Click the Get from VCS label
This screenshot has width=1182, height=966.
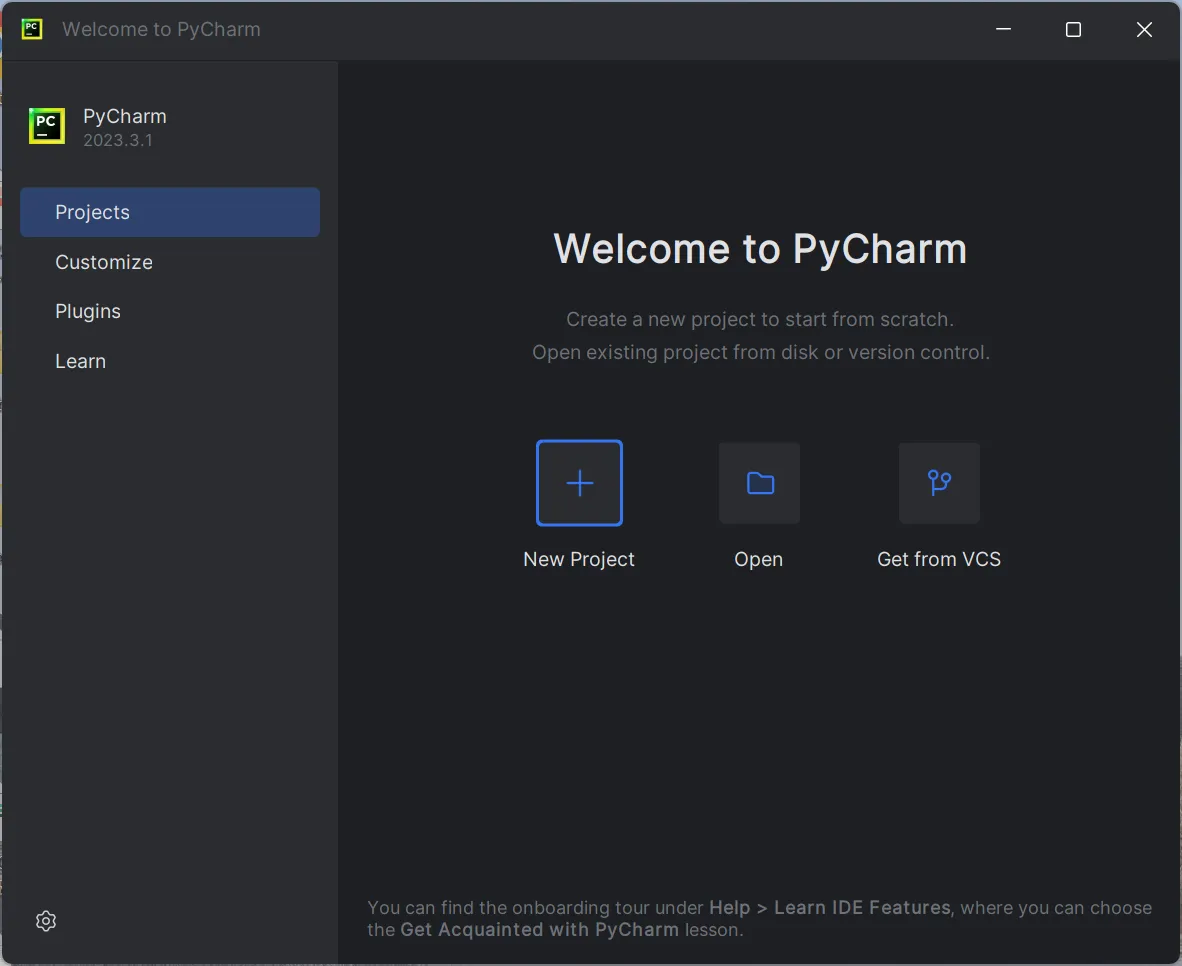pos(939,559)
